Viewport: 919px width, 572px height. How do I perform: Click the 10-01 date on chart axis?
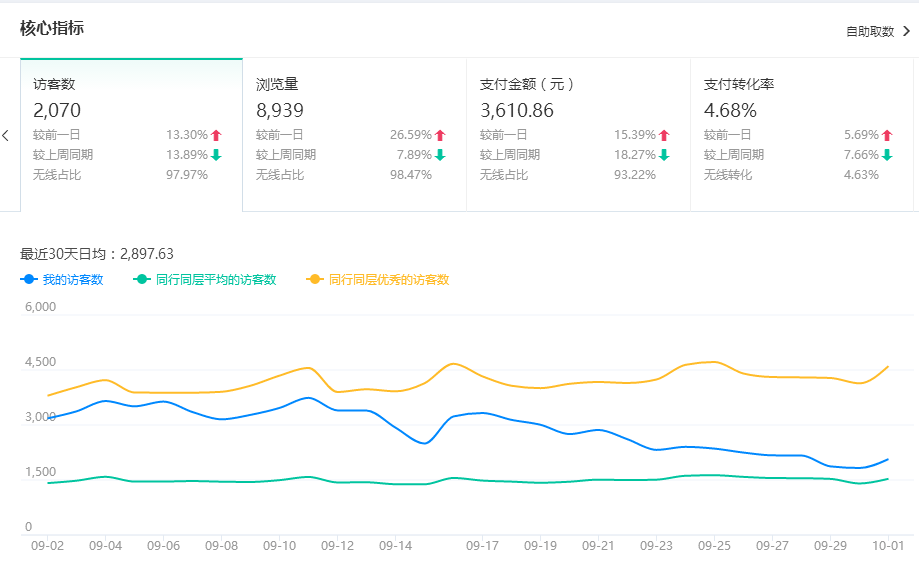tap(887, 546)
